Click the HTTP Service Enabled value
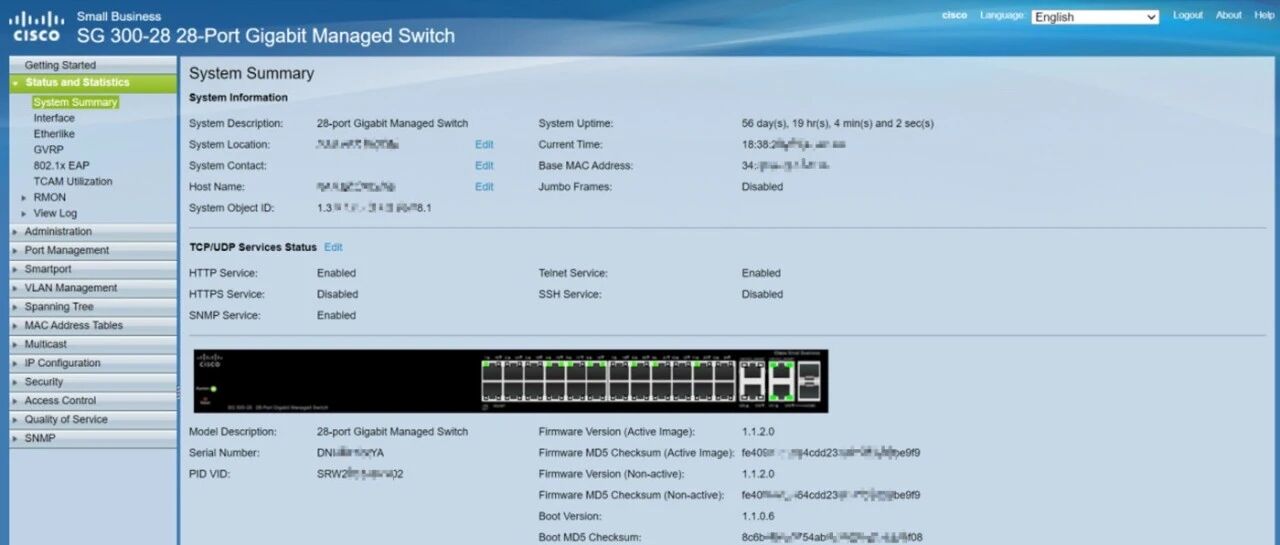Image resolution: width=1280 pixels, height=545 pixels. pos(336,273)
